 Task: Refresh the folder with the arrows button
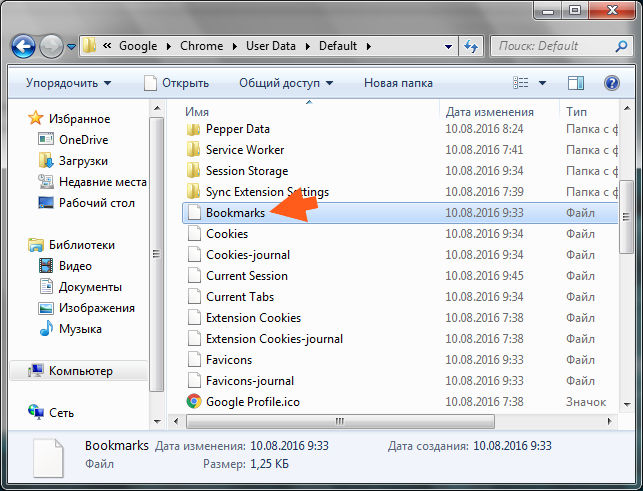point(471,46)
